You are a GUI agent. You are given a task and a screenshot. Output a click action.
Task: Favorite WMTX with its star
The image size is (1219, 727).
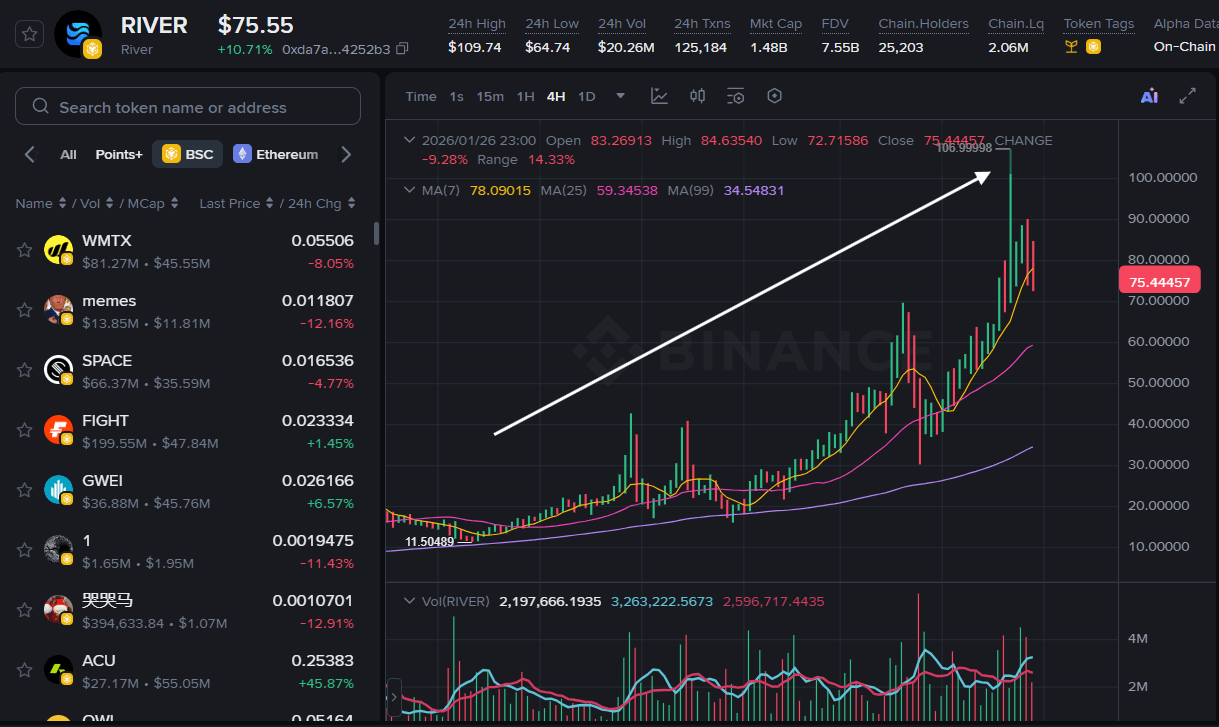point(24,251)
